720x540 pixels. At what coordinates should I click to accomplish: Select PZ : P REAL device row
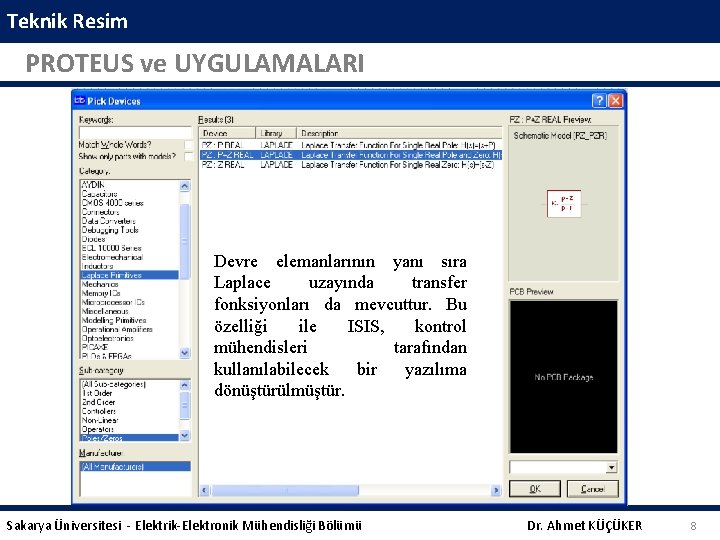point(351,145)
